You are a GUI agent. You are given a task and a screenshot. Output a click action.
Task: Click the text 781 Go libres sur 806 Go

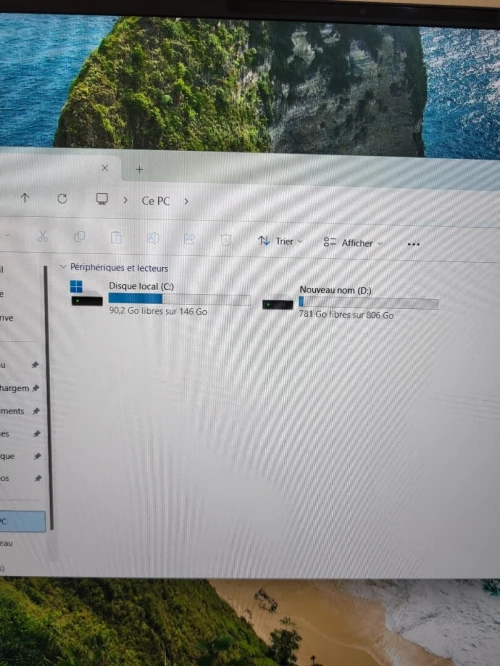click(346, 315)
